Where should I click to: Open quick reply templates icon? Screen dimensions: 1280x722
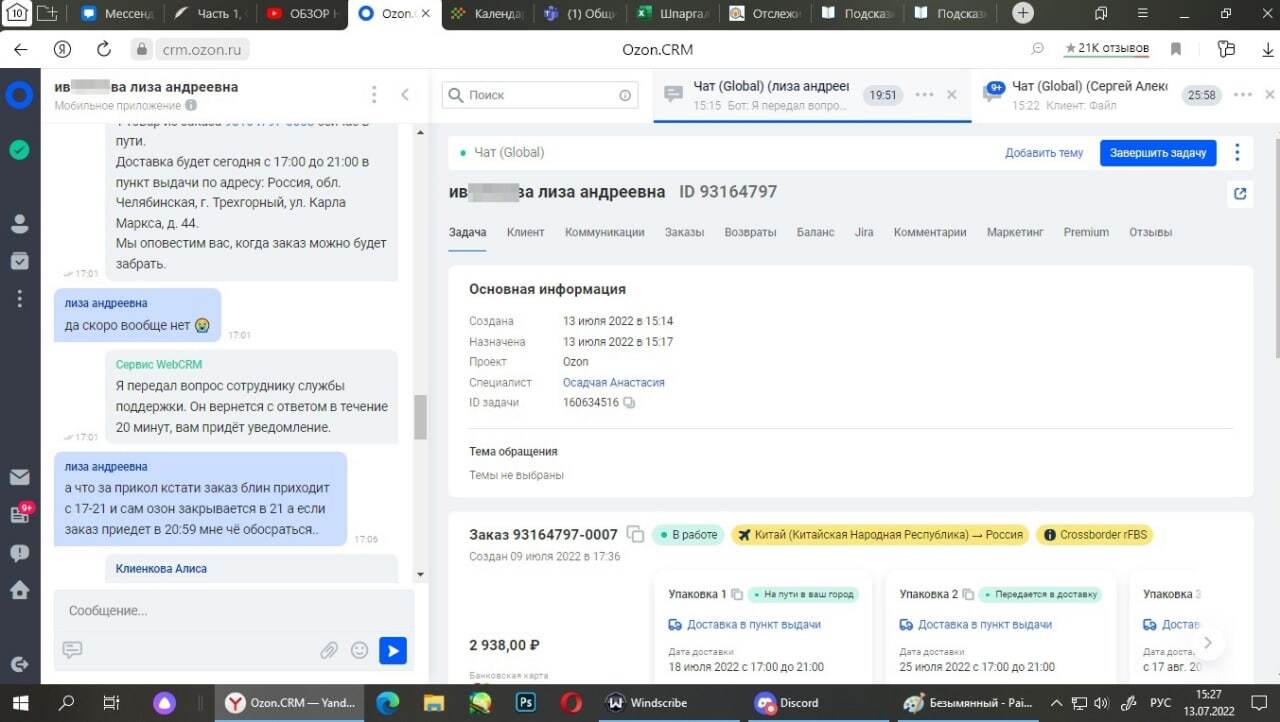click(x=72, y=650)
